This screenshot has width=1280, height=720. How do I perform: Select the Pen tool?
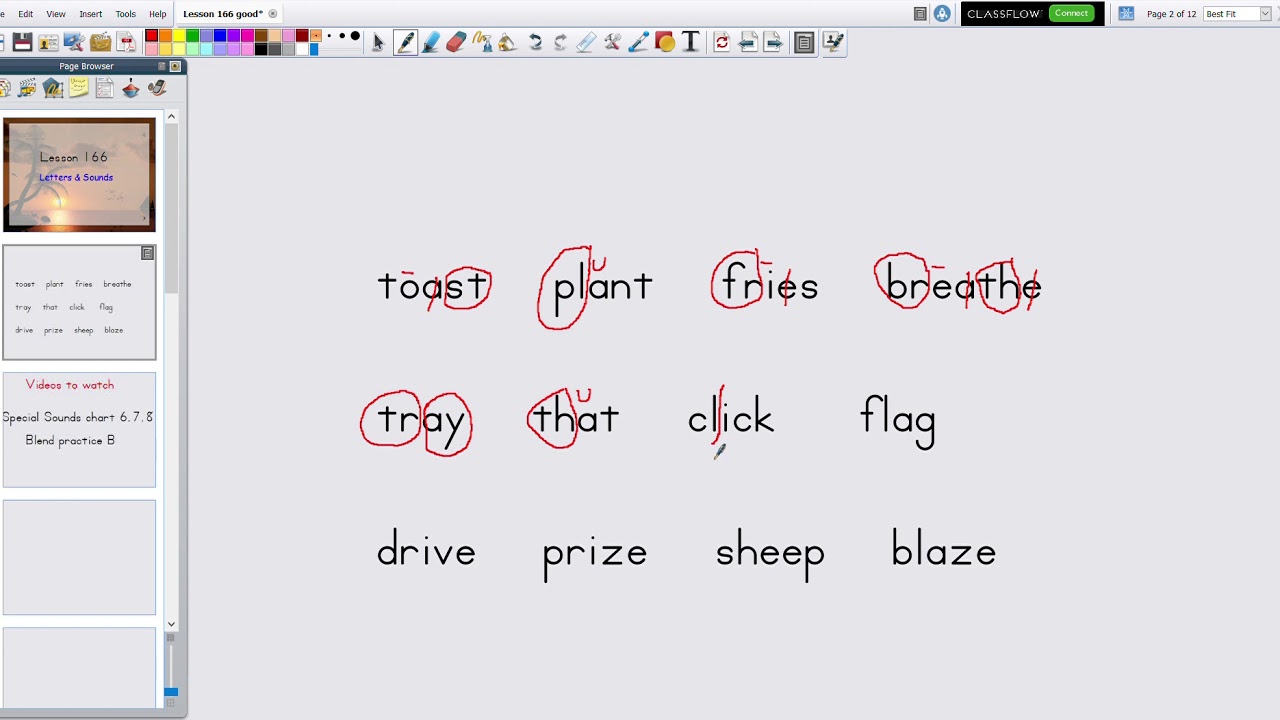[405, 42]
